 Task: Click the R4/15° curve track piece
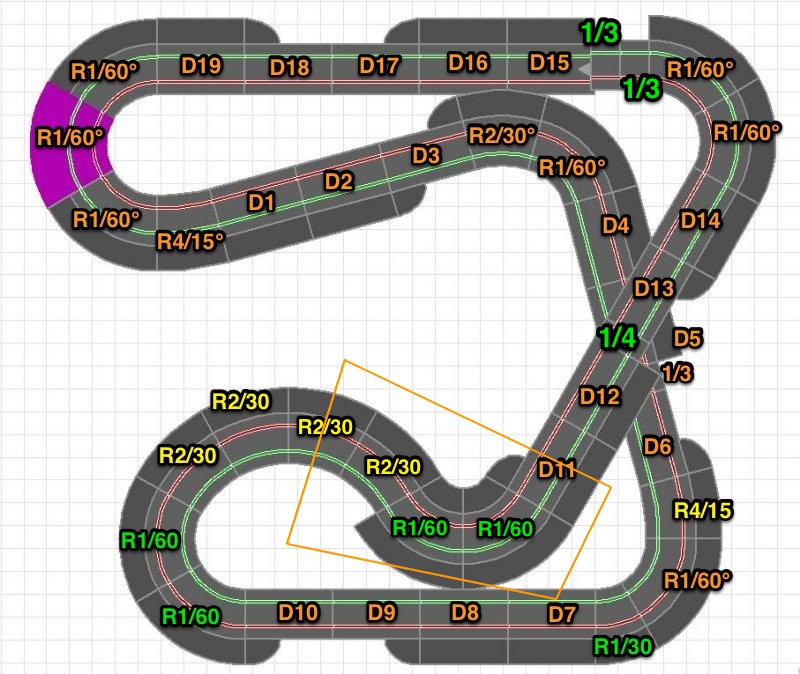point(189,240)
